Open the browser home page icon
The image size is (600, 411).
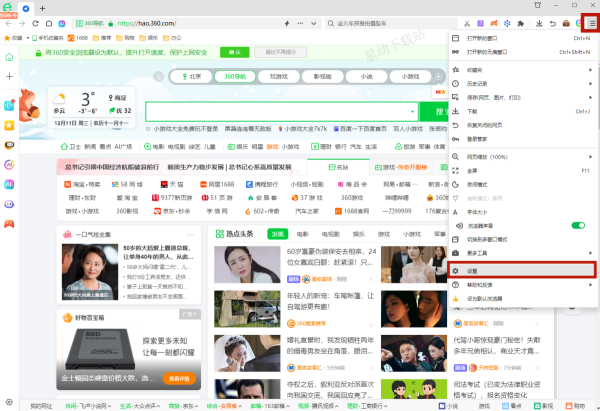49,23
